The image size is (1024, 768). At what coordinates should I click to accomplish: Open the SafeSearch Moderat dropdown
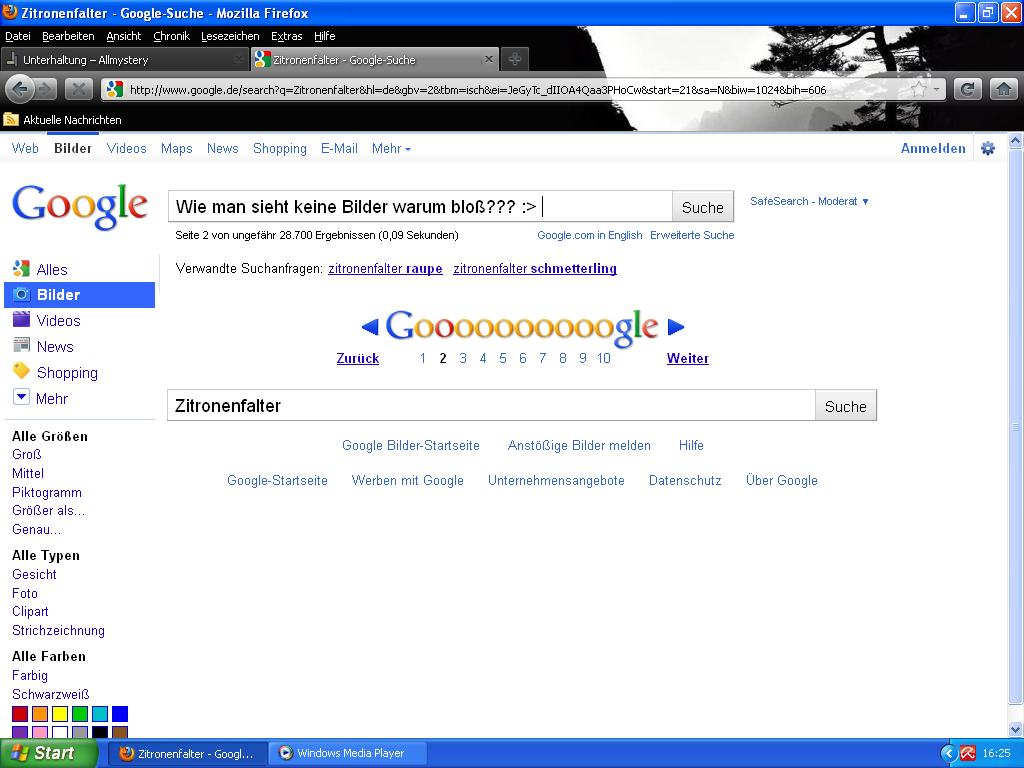[809, 201]
